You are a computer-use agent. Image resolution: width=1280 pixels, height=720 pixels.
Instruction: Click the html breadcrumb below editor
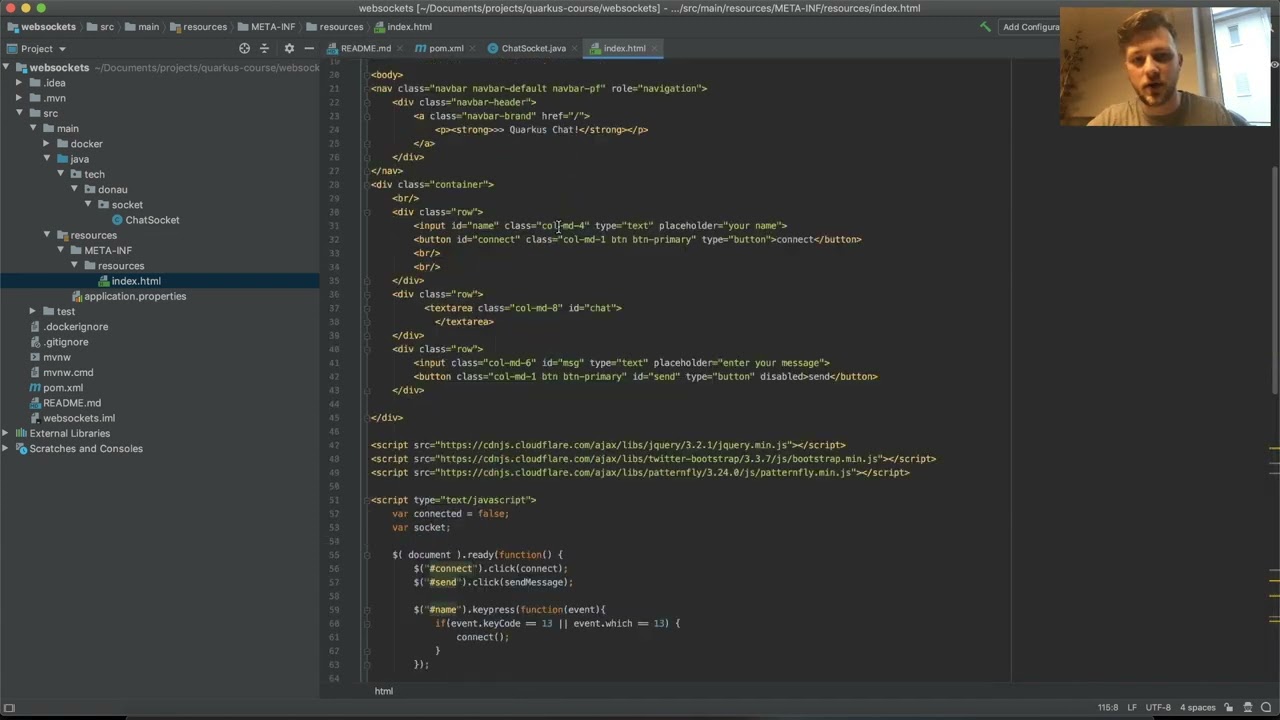[384, 691]
